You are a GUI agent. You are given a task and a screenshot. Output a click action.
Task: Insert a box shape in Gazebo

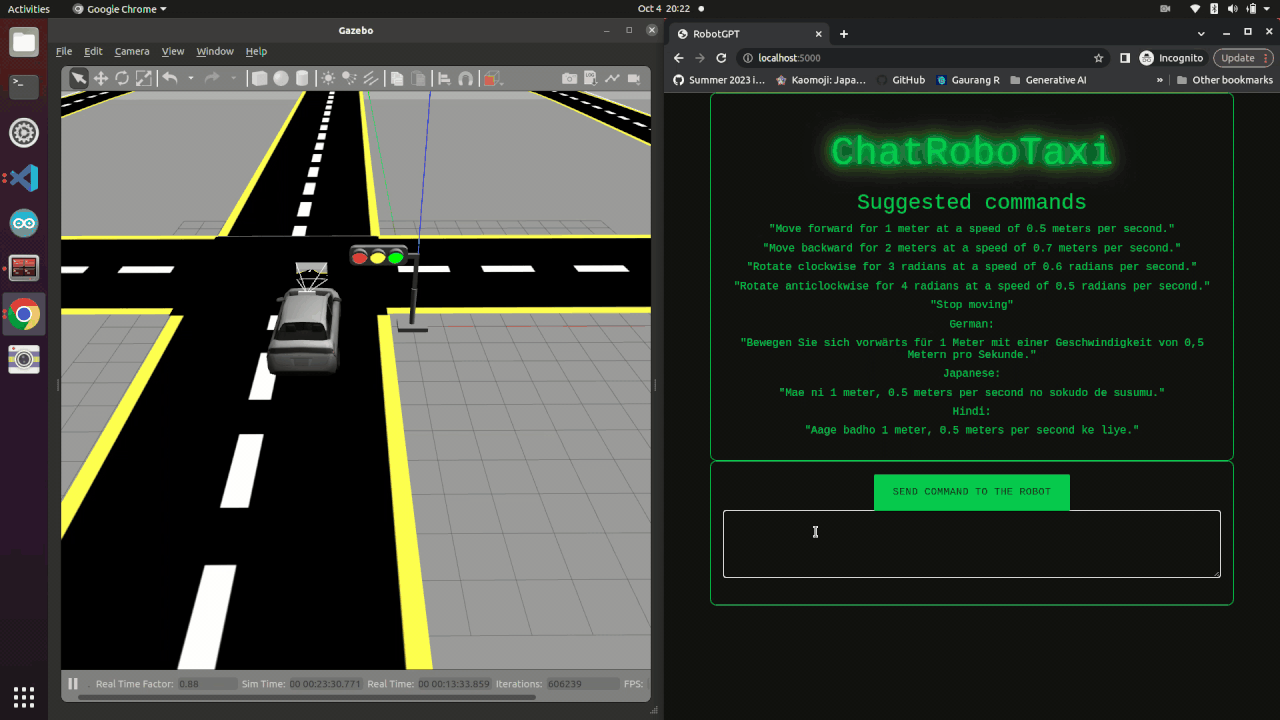pyautogui.click(x=260, y=79)
